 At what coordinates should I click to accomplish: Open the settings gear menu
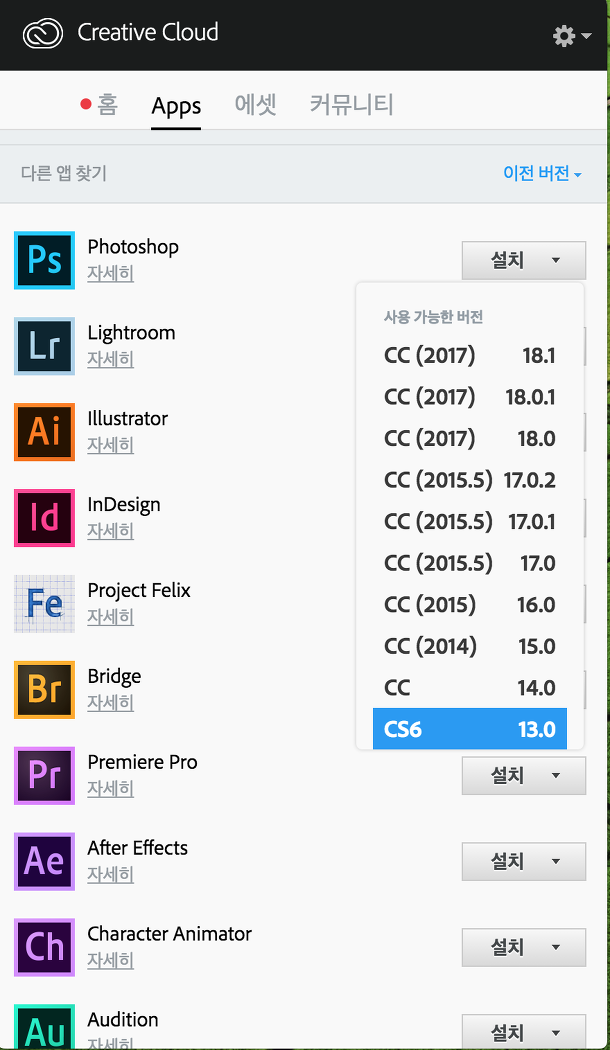[570, 36]
